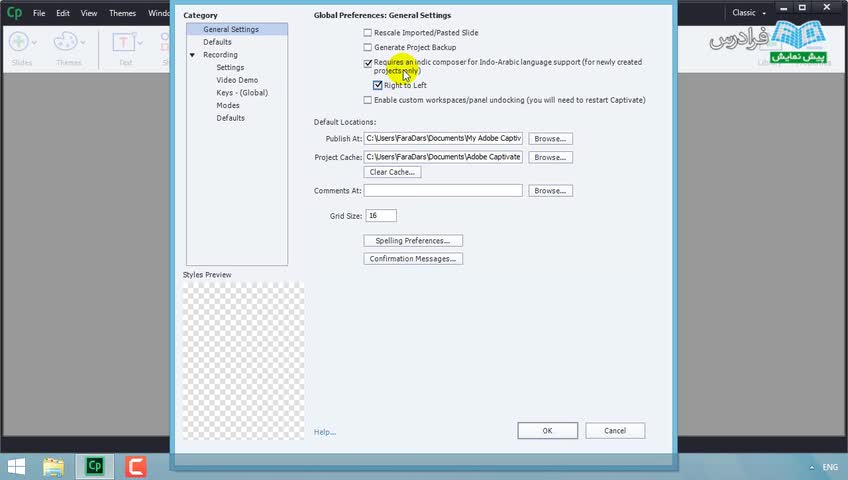This screenshot has width=848, height=480.
Task: Click Clear Cache button
Action: pos(392,172)
